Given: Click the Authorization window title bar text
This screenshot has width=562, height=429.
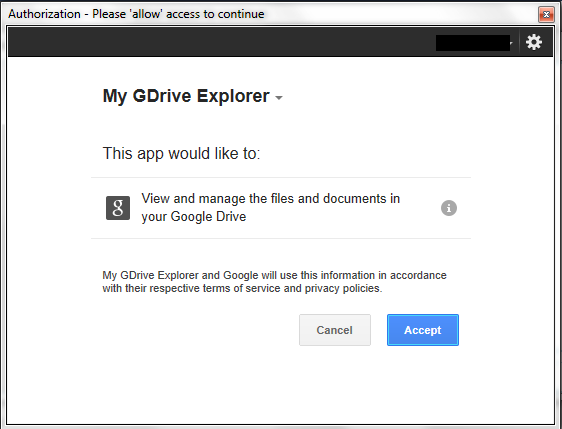Looking at the screenshot, I should click(x=136, y=14).
